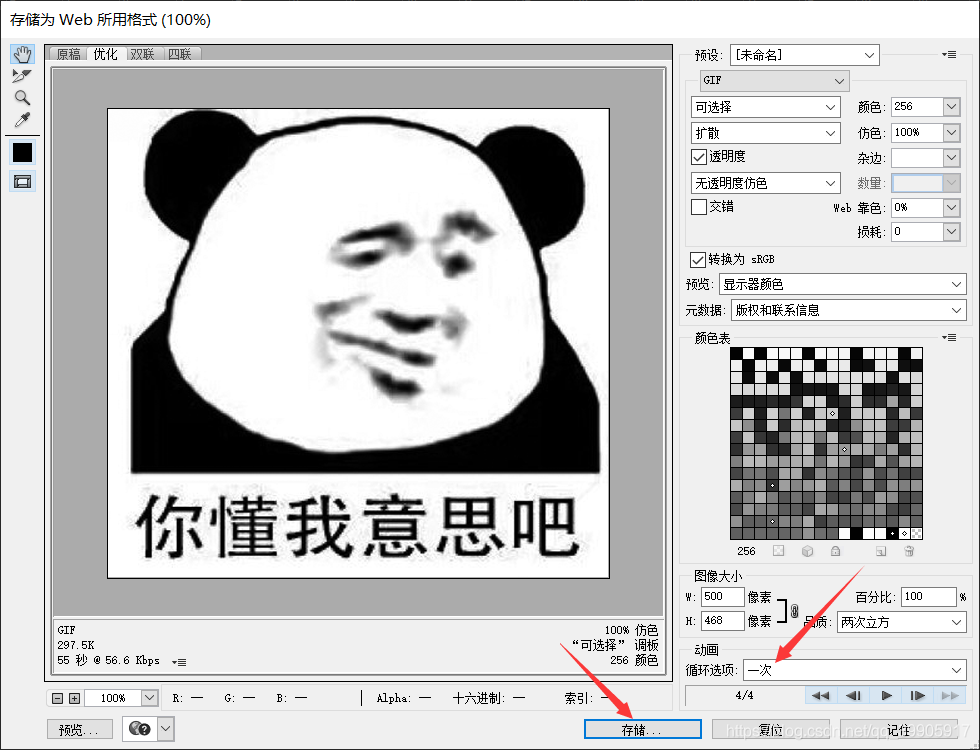The width and height of the screenshot is (980, 750).
Task: Toggle the constrain proportions link icon
Action: 794,610
